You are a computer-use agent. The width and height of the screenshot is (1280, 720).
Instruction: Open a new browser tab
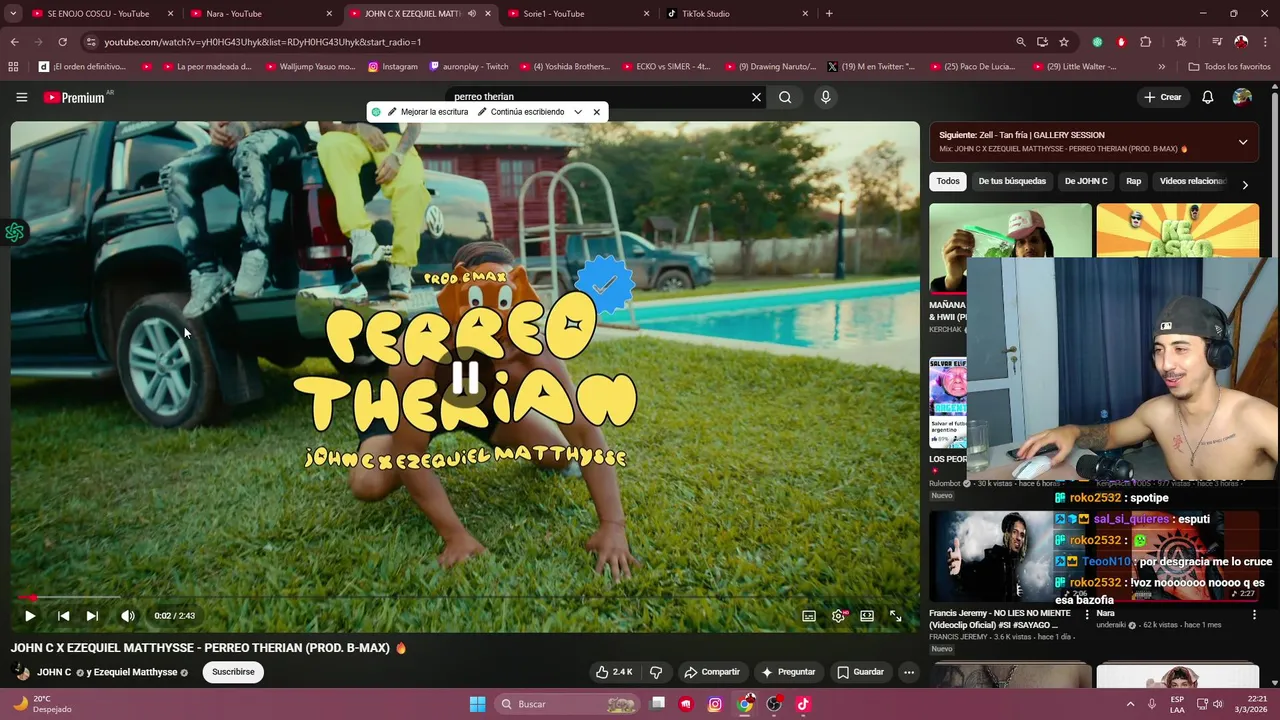(x=829, y=14)
